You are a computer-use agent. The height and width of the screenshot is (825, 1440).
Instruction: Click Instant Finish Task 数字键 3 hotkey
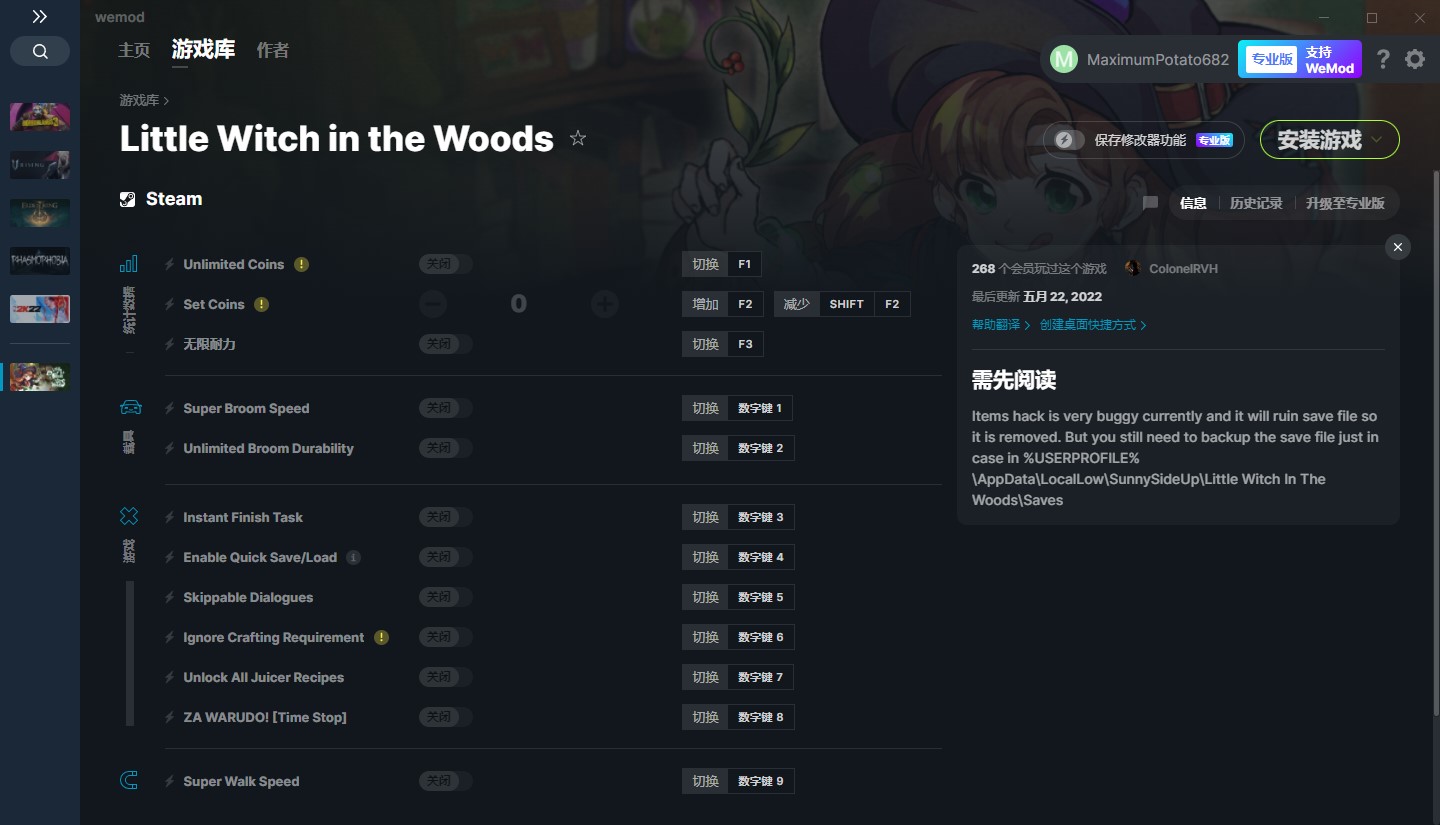738,517
